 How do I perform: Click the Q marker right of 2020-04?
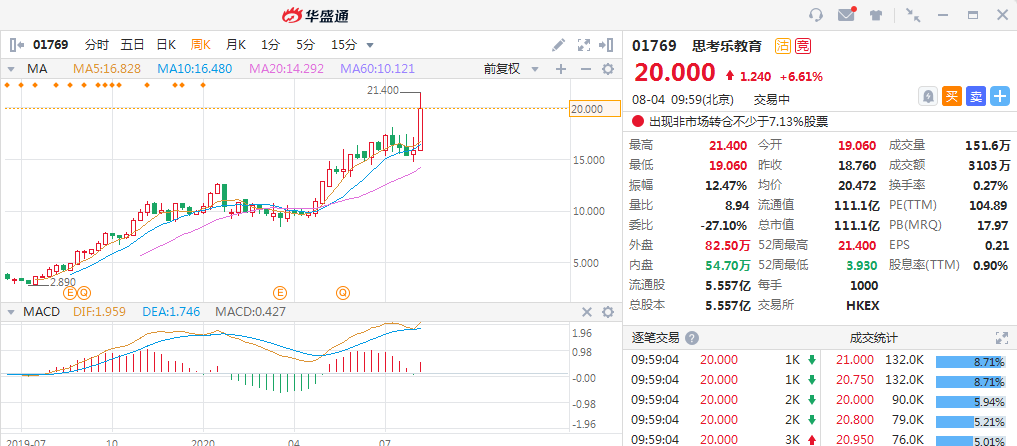tap(342, 293)
